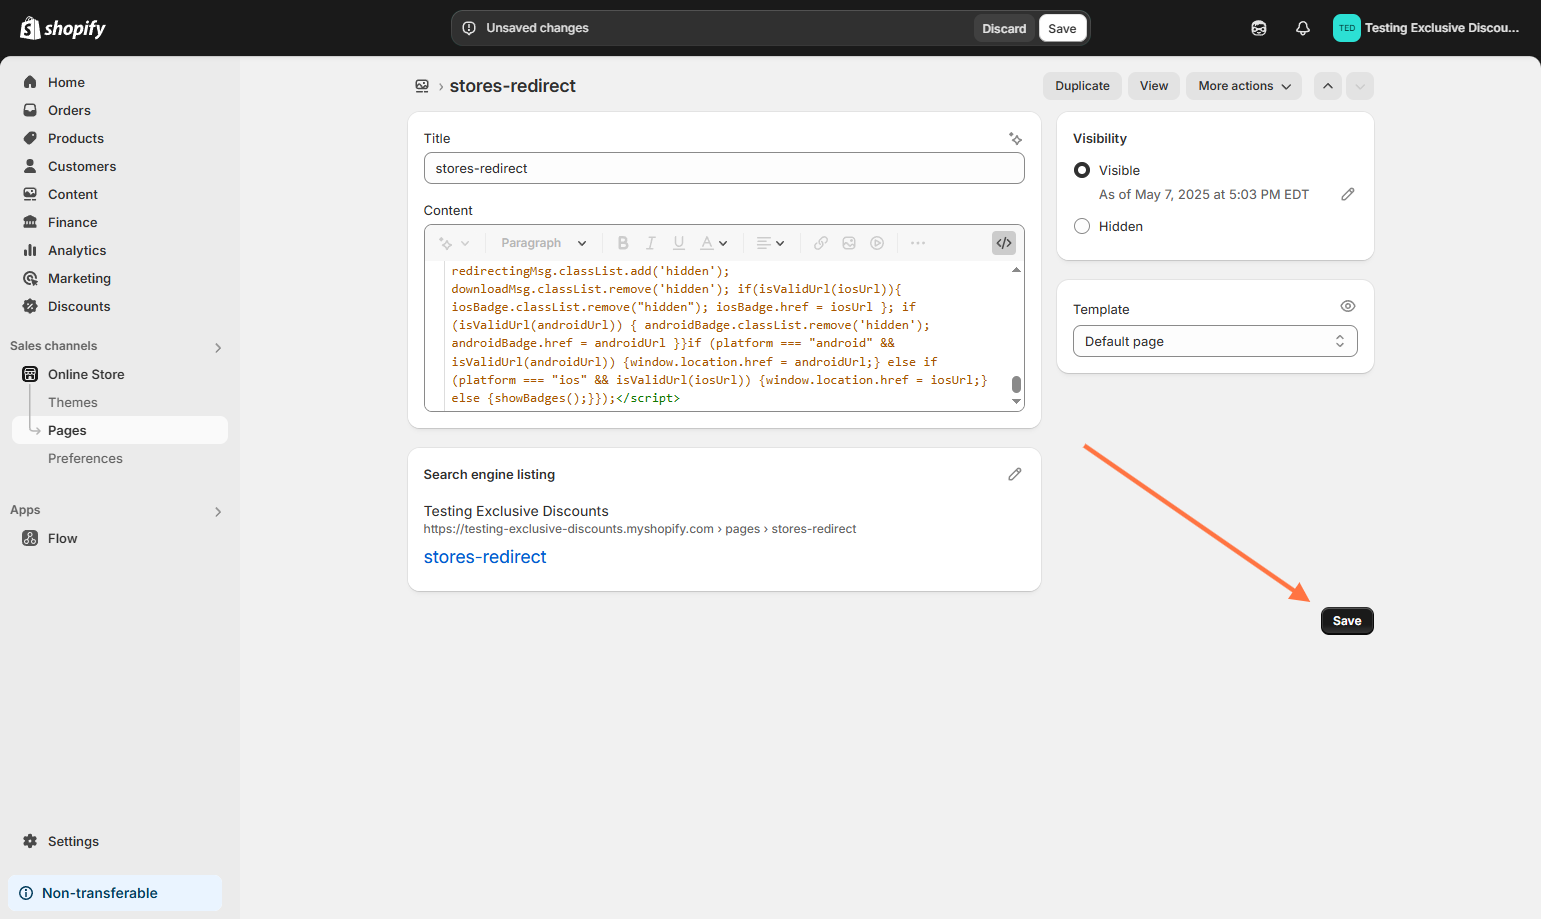Expand the Apps section chevron
1541x919 pixels.
coord(218,511)
